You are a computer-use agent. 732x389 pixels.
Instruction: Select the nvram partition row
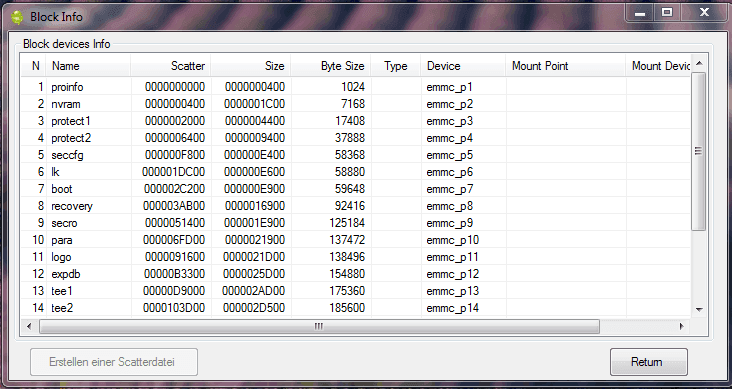coord(355,104)
